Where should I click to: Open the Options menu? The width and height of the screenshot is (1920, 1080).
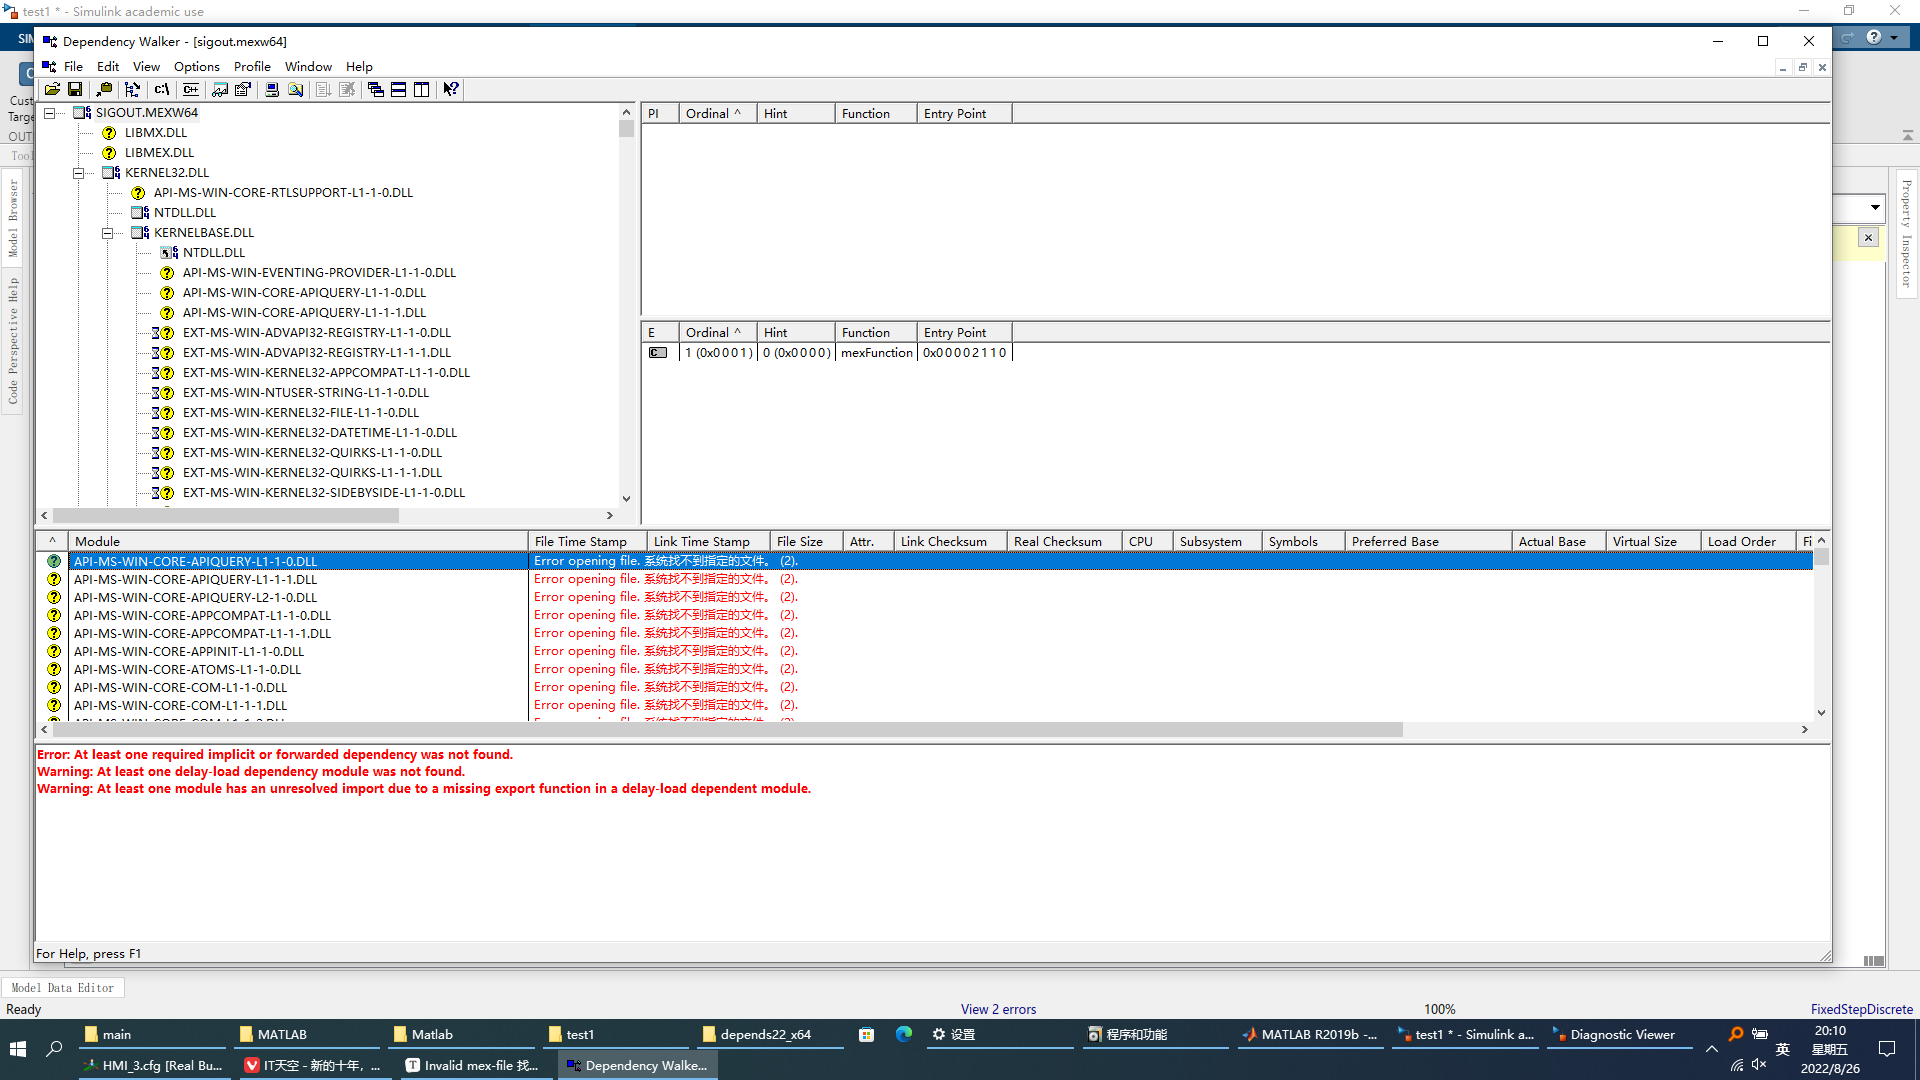pos(197,67)
